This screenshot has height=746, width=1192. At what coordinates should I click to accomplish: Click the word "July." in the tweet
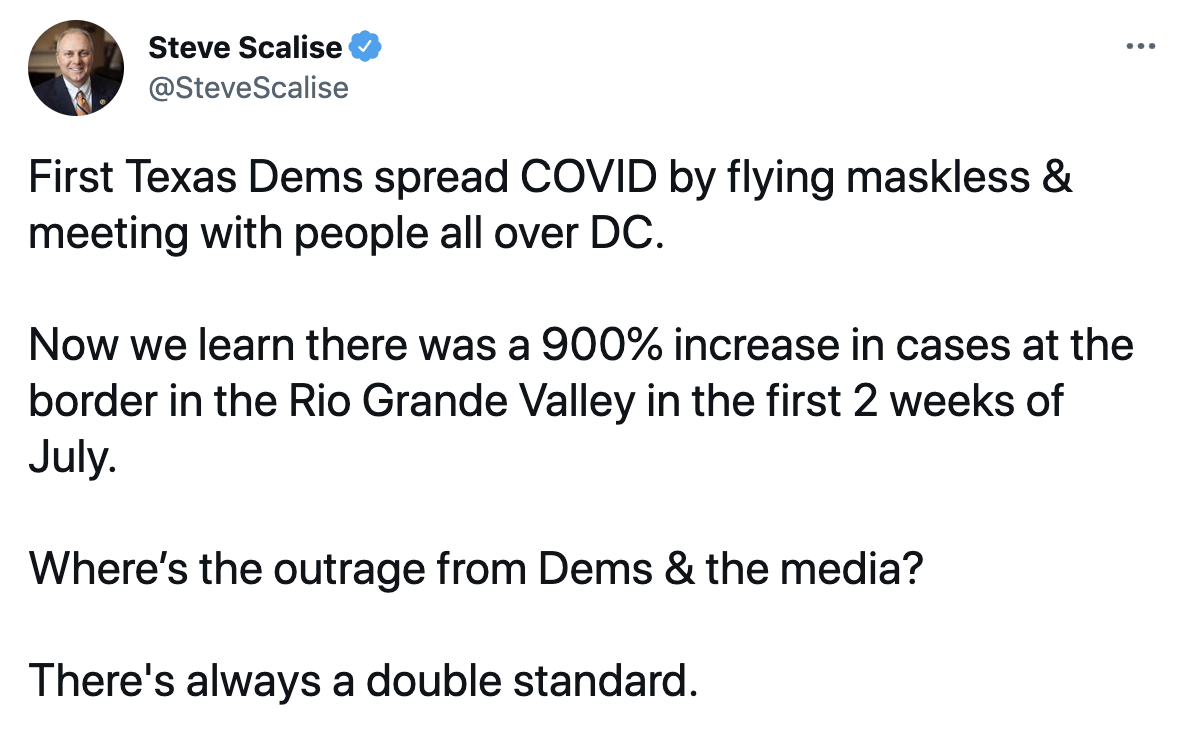(72, 459)
